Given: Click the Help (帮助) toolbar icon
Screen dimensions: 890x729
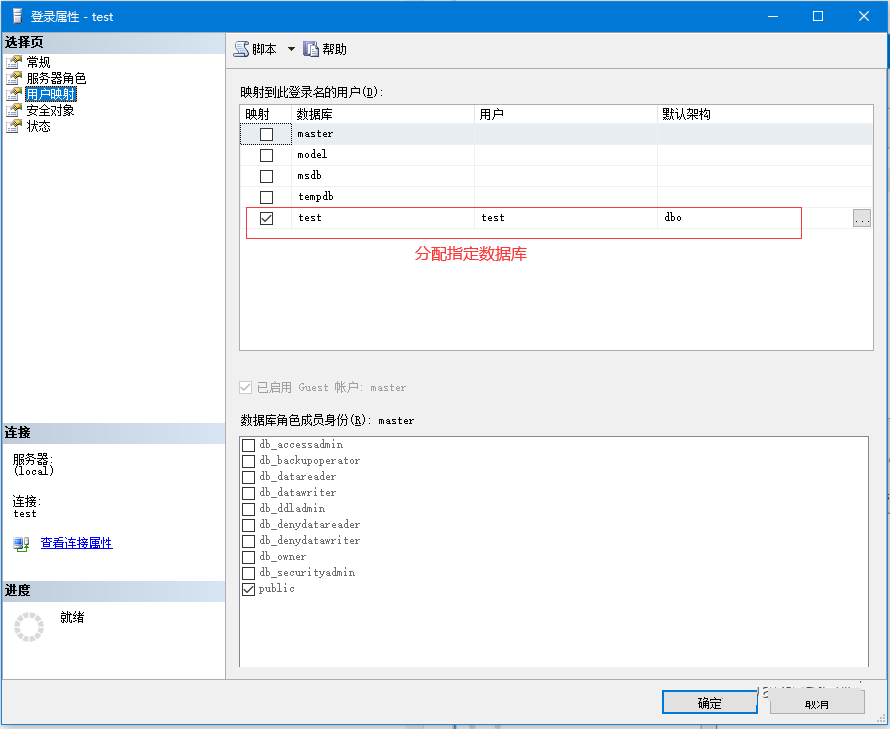Looking at the screenshot, I should point(311,49).
